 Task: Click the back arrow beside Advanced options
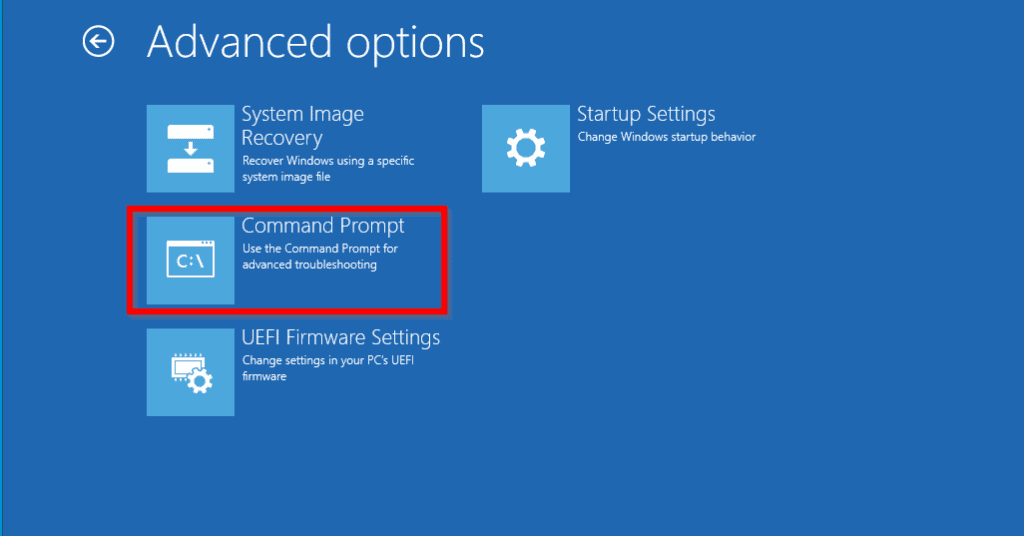98,42
